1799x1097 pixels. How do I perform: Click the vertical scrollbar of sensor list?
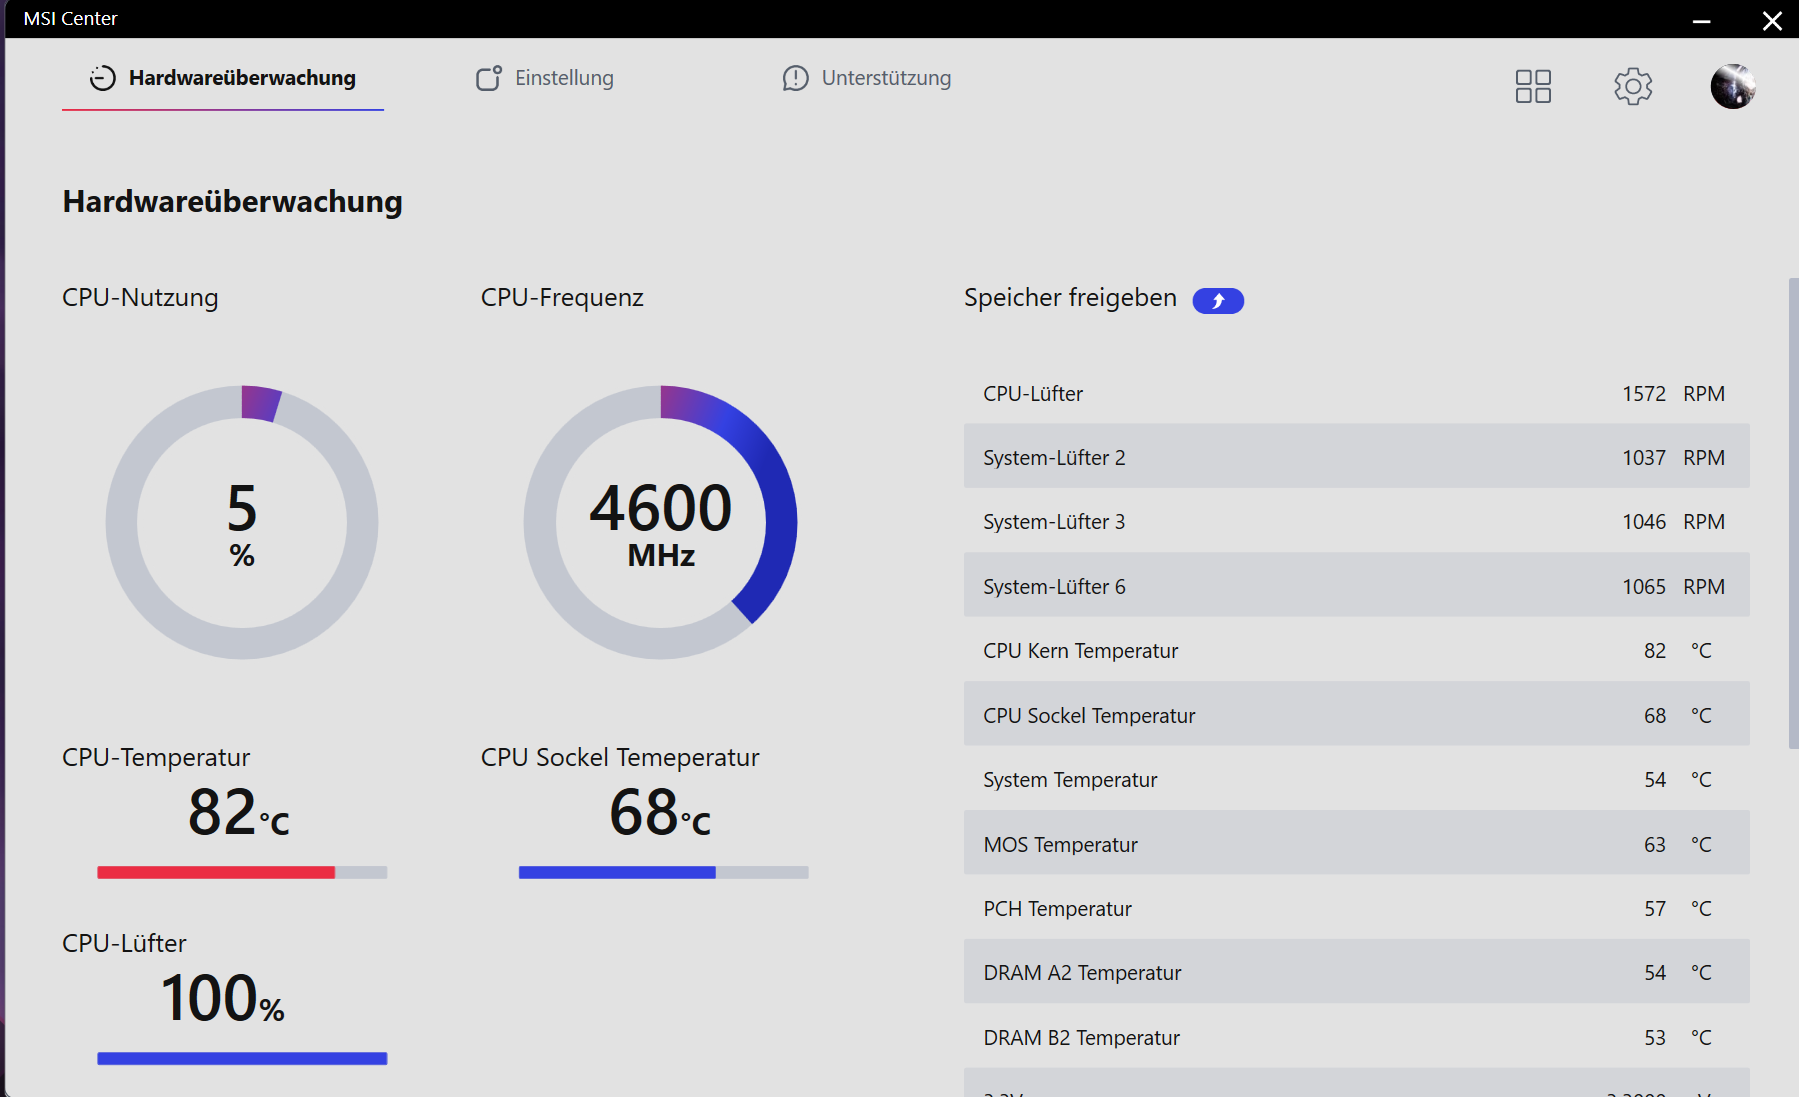click(x=1793, y=513)
